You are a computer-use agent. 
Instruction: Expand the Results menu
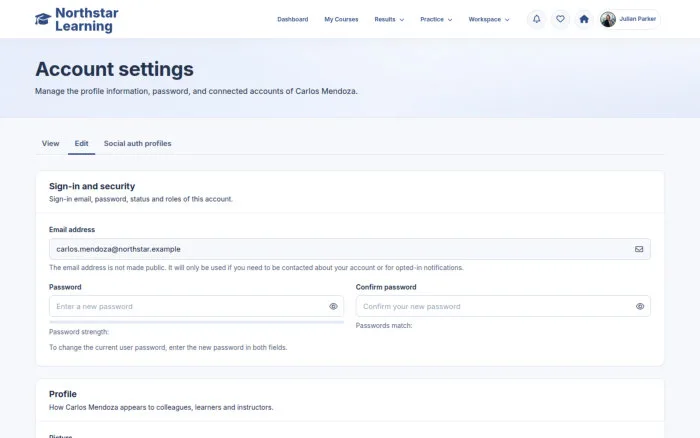(389, 20)
